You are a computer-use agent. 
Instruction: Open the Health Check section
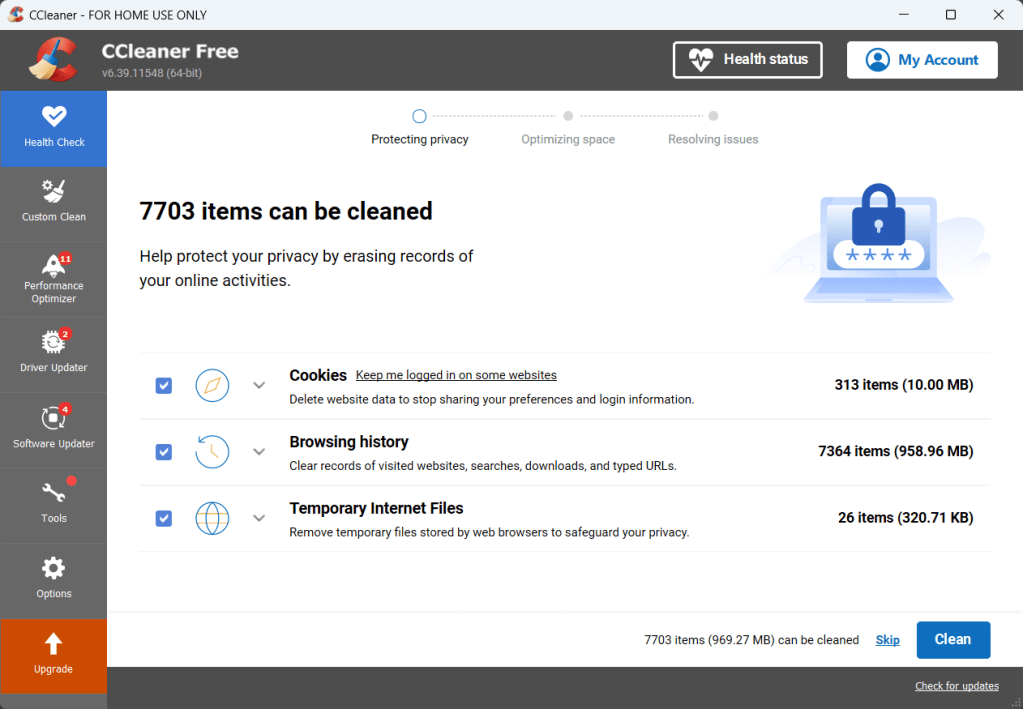54,128
